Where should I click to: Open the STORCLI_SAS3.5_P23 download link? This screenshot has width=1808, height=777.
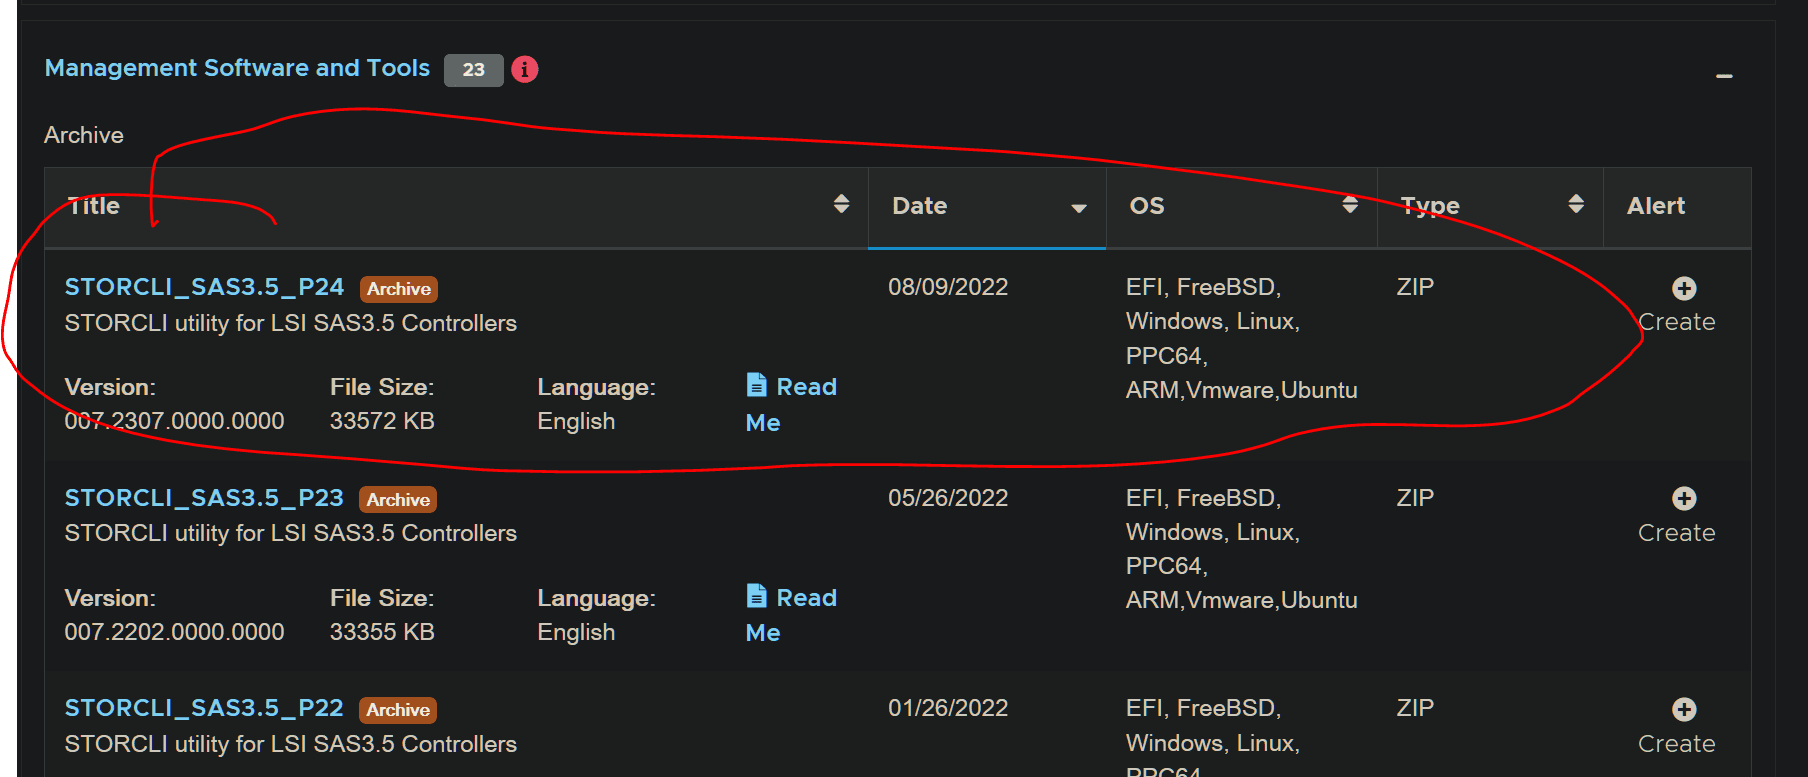(204, 498)
